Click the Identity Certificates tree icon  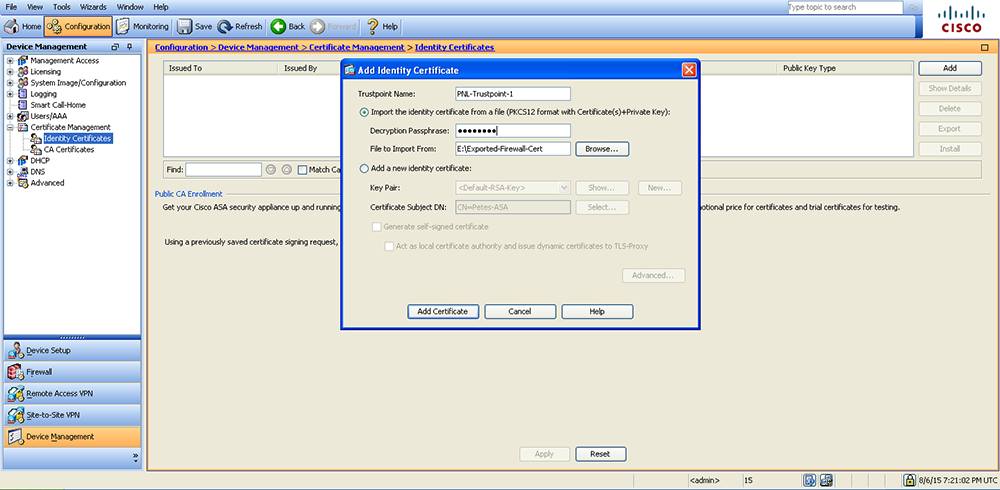(36, 138)
